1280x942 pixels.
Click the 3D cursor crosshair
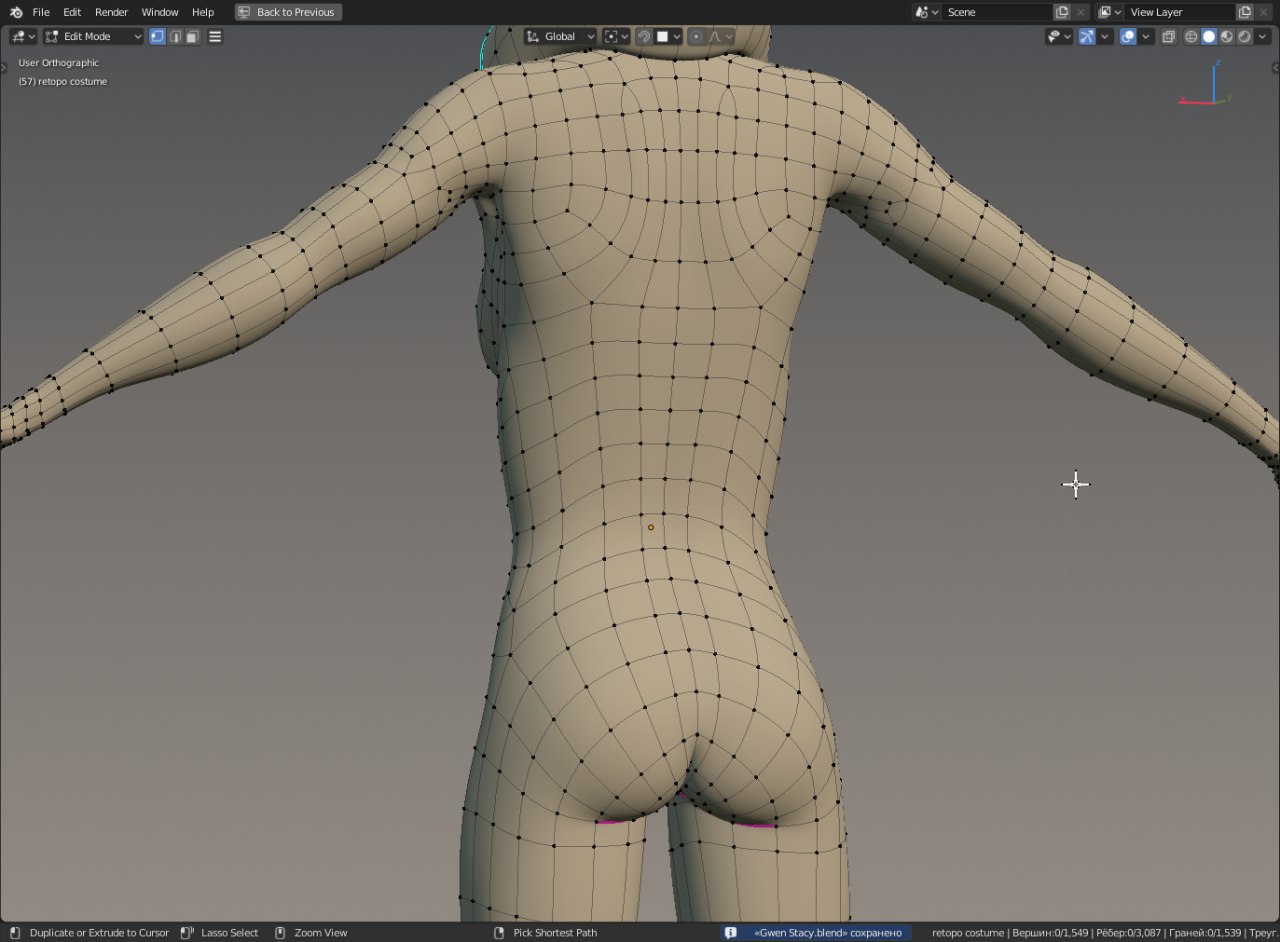tap(1076, 485)
